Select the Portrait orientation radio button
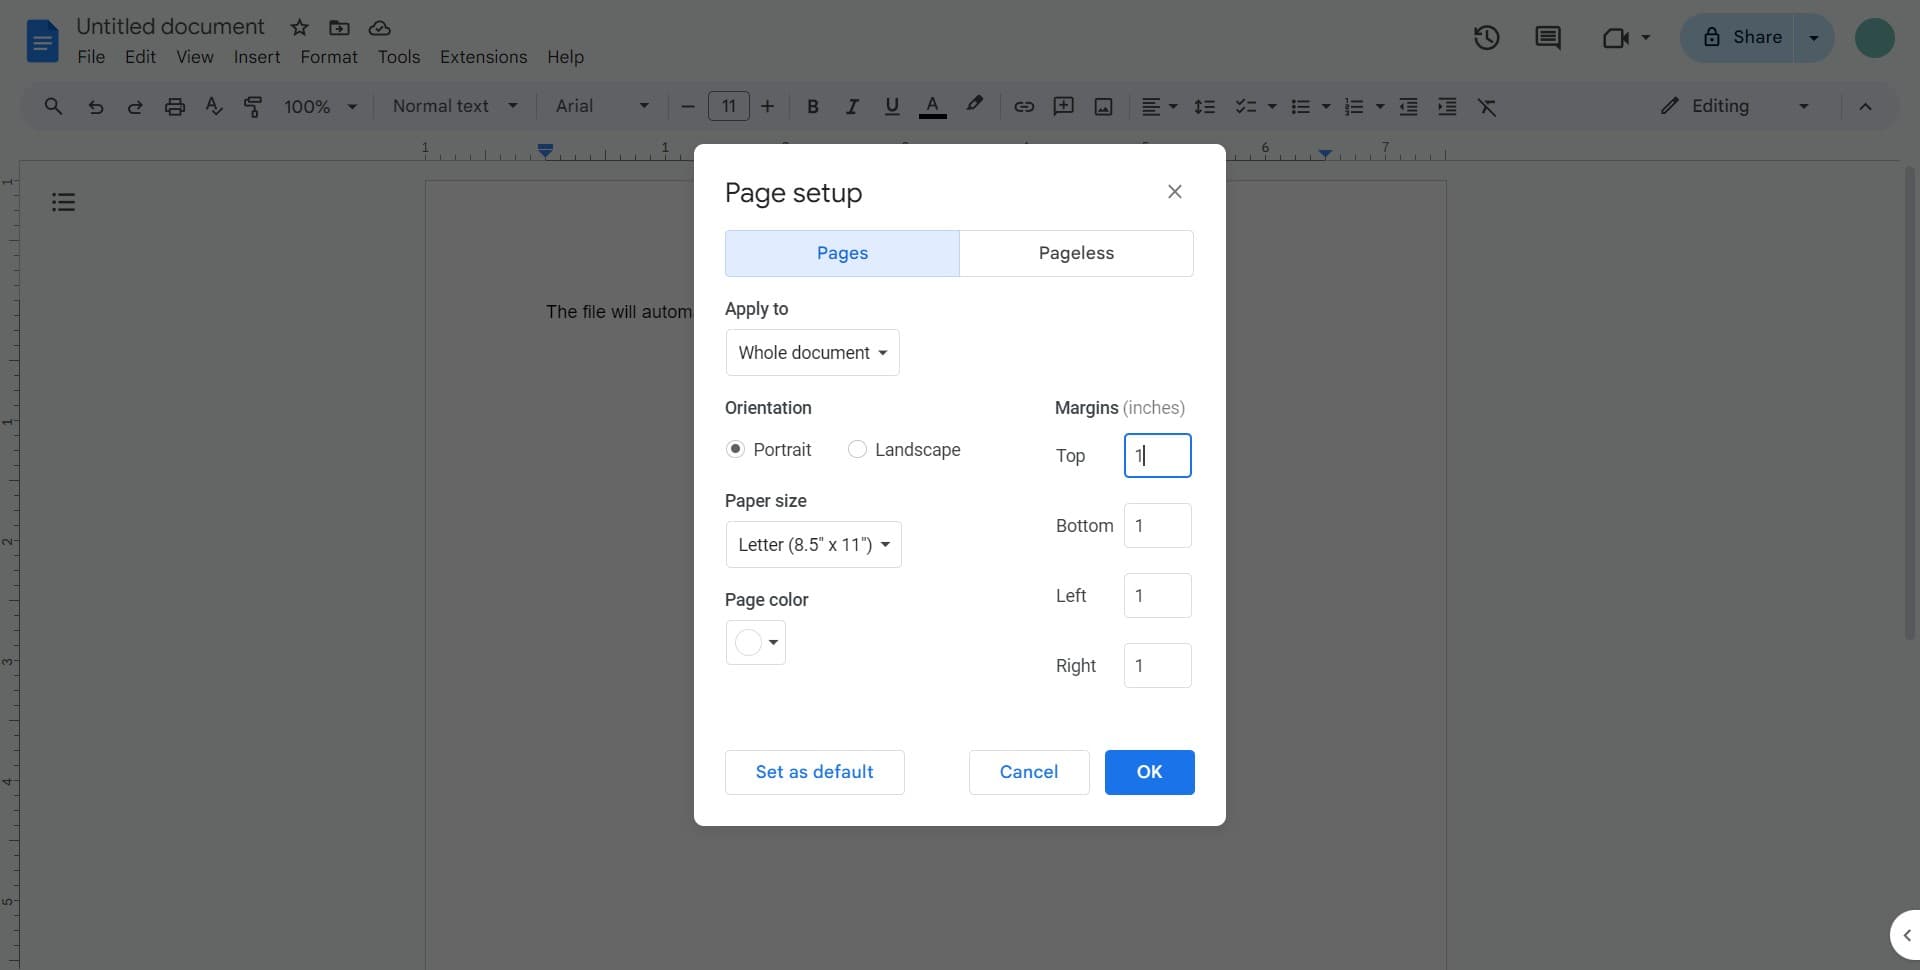The width and height of the screenshot is (1920, 970). point(736,450)
